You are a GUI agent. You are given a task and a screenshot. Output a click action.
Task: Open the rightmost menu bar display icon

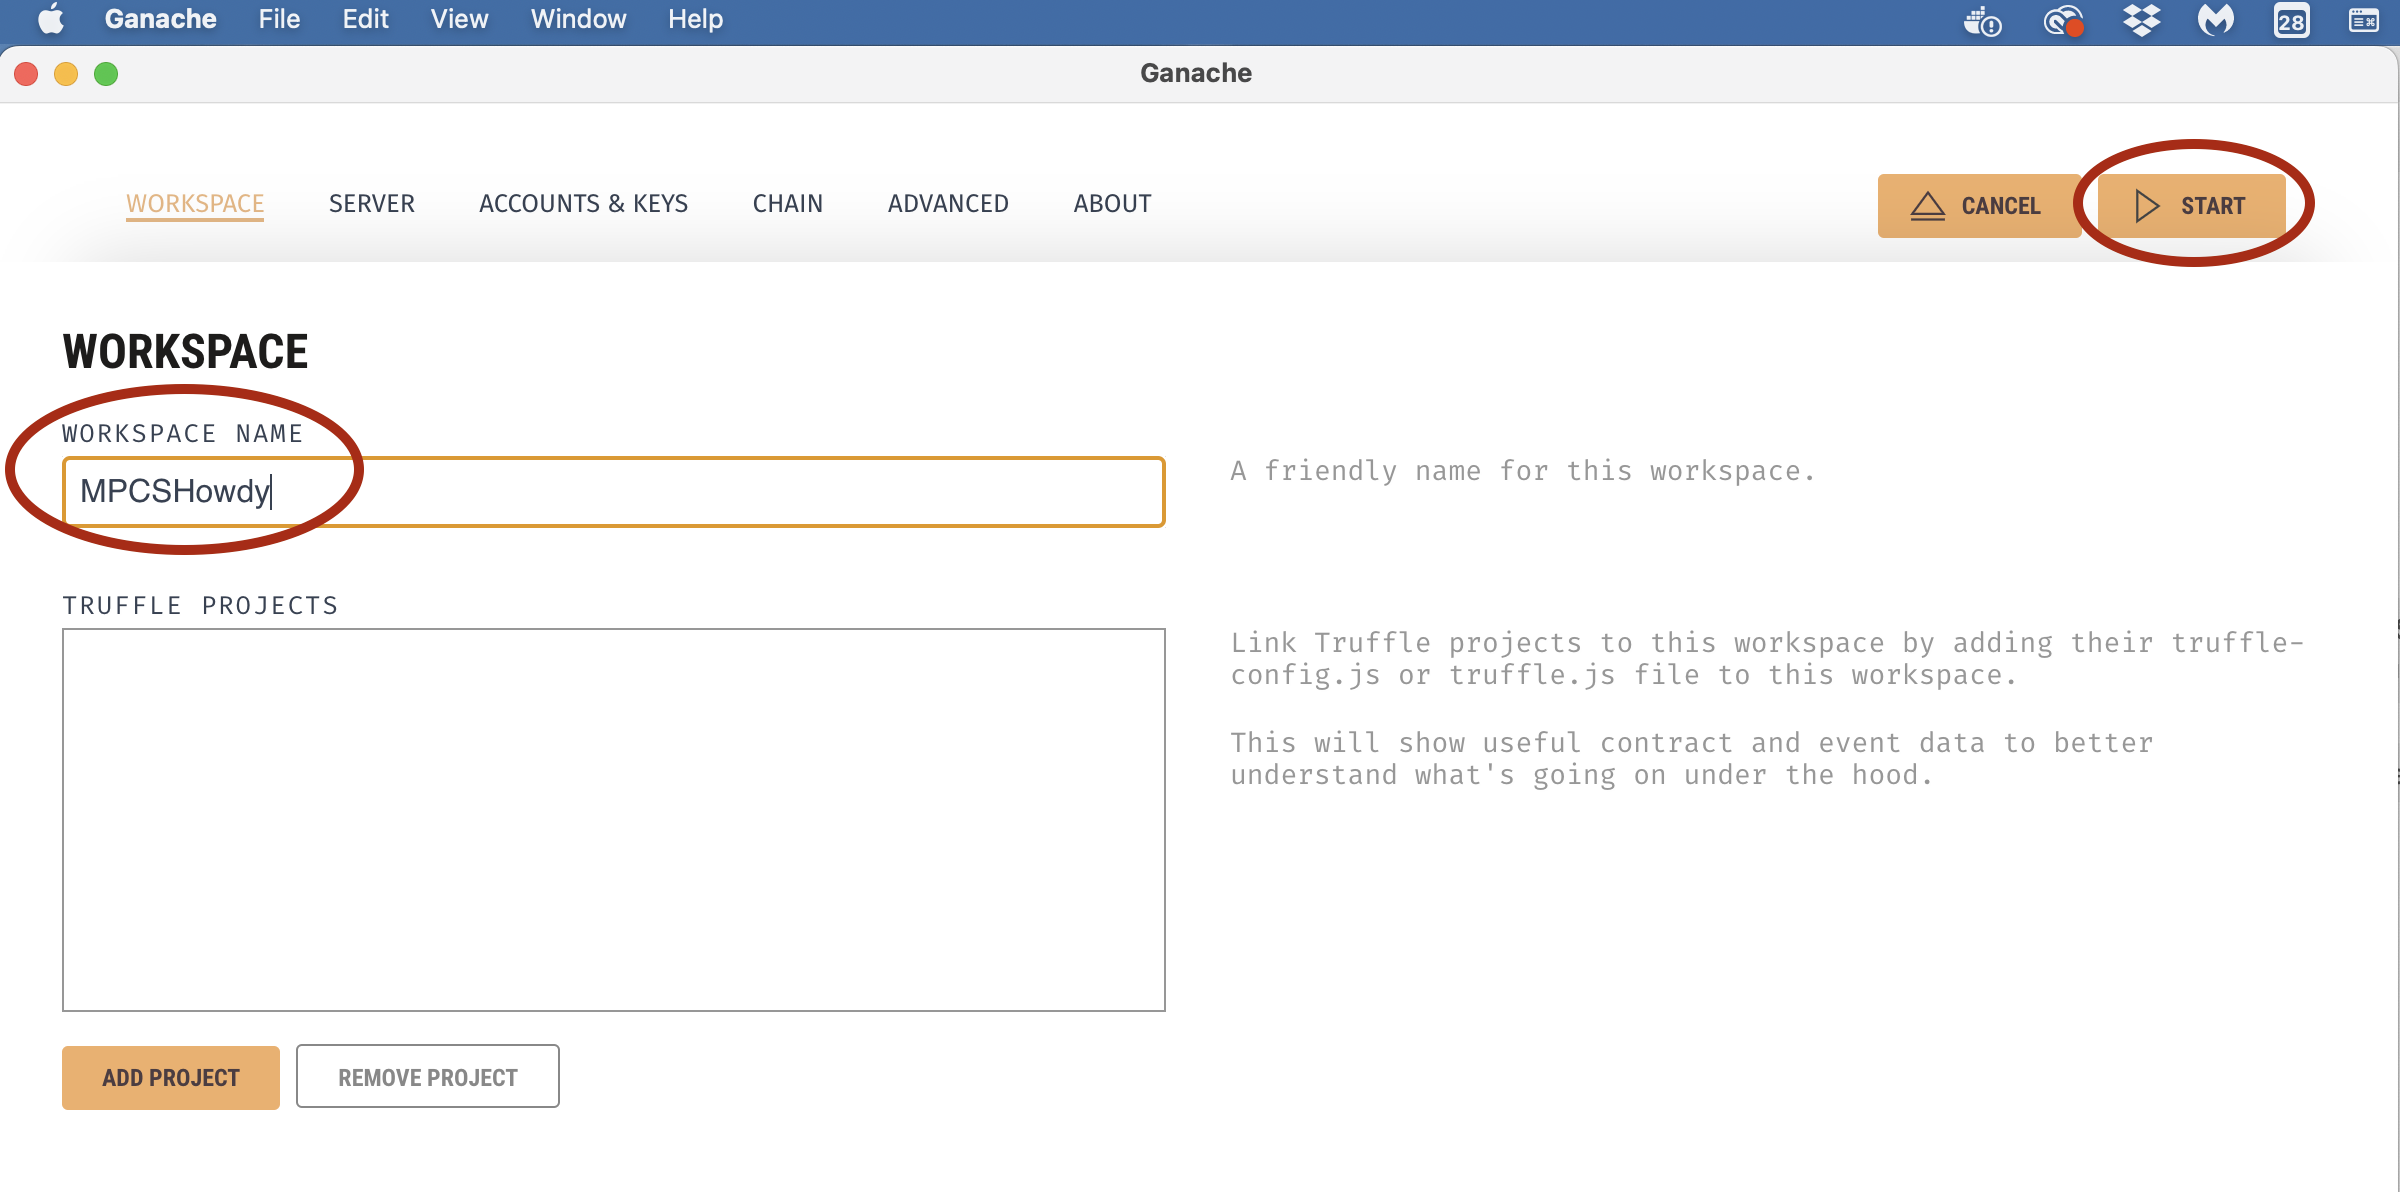click(x=2364, y=20)
